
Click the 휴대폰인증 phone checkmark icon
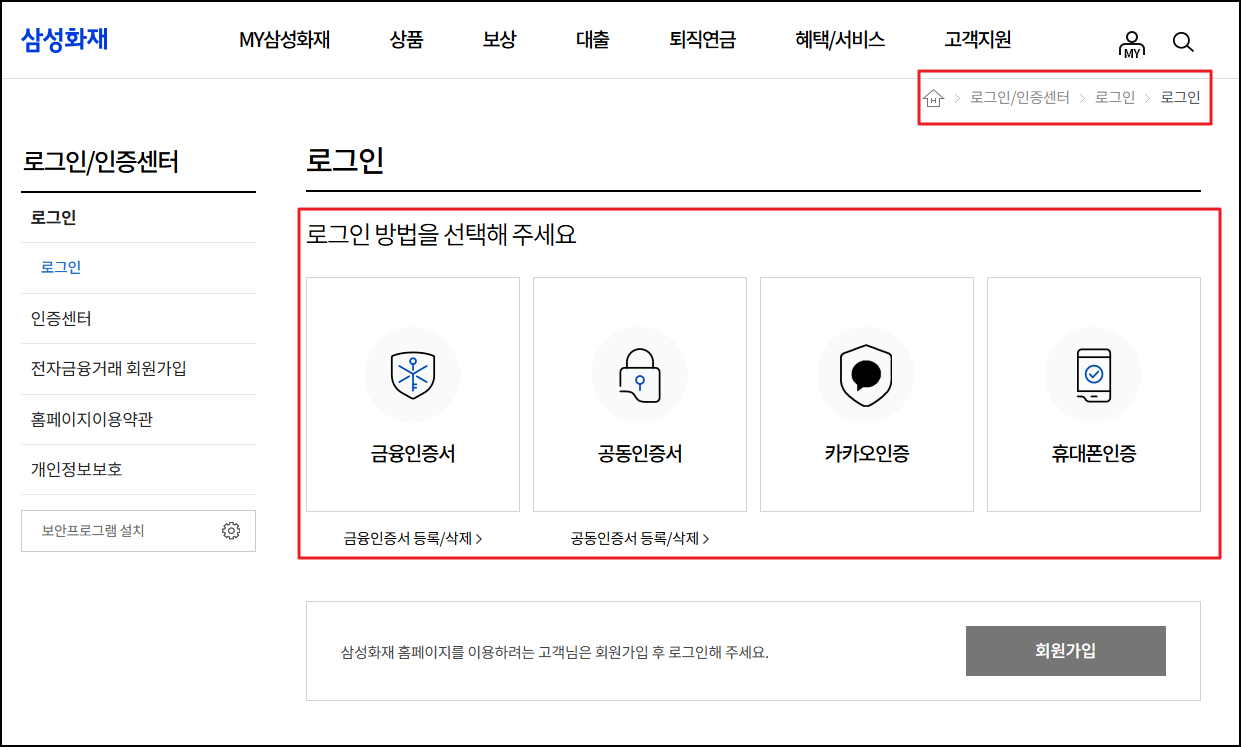coord(1093,375)
